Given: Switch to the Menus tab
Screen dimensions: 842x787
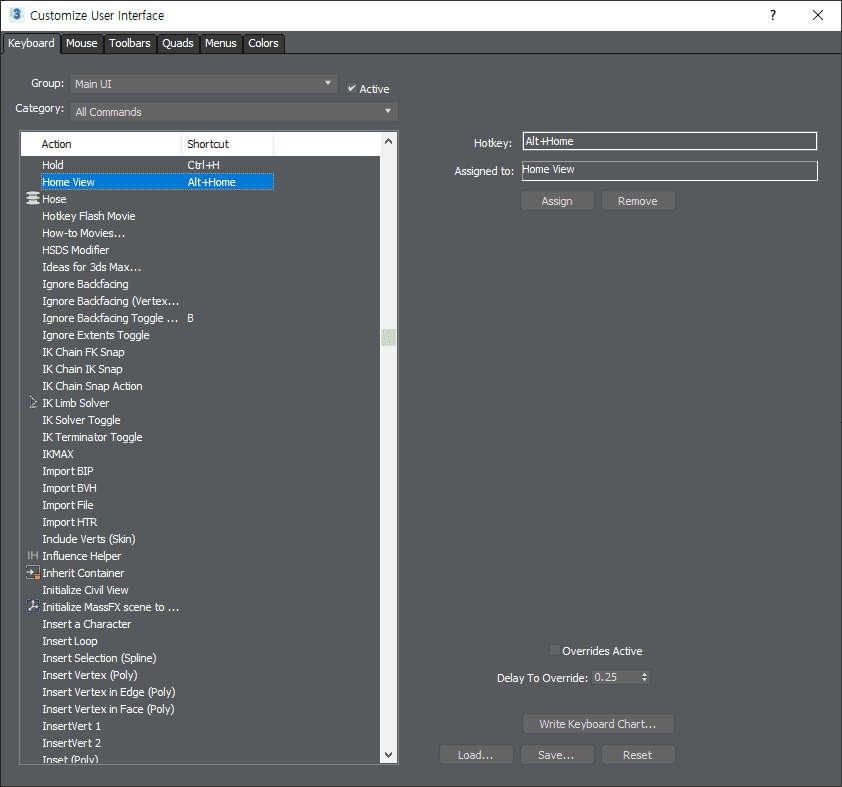Looking at the screenshot, I should (x=221, y=43).
